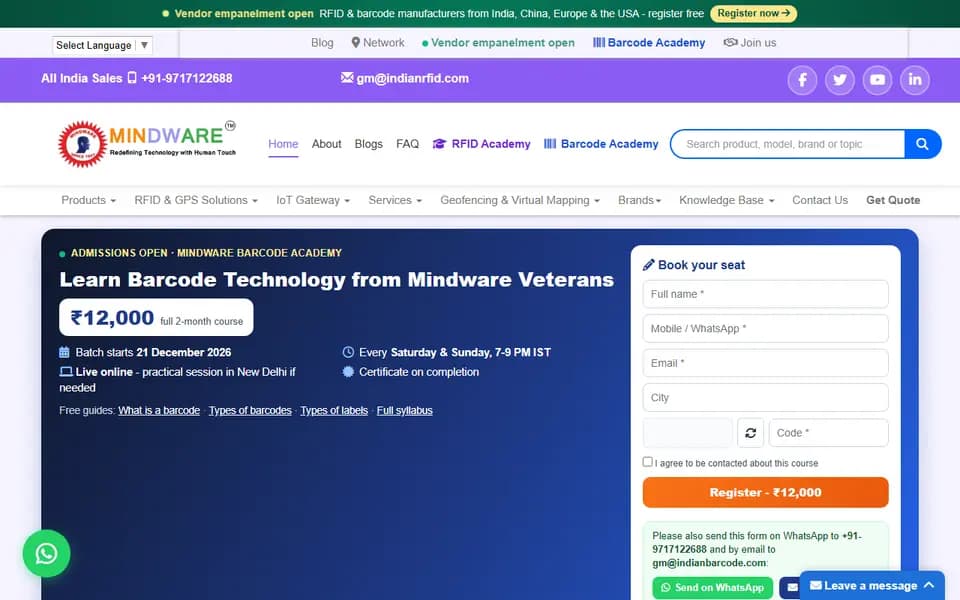
Task: Click the barcode icon in top bar Barcode Academy
Action: [x=599, y=42]
